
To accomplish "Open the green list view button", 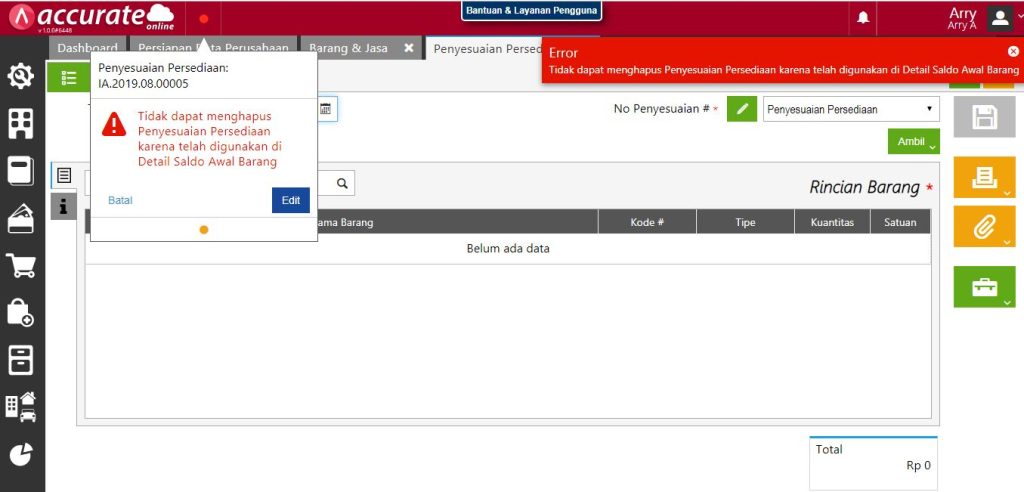I will pos(69,77).
